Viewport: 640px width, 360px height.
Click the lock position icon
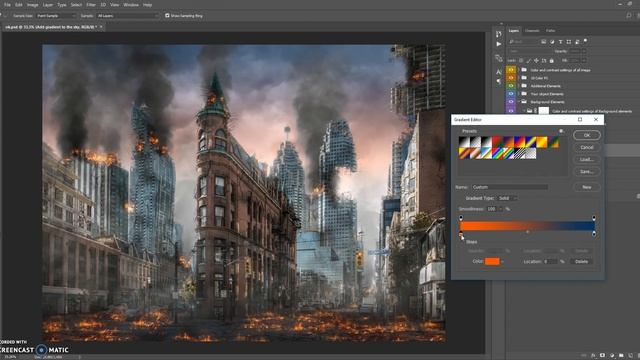click(x=536, y=60)
